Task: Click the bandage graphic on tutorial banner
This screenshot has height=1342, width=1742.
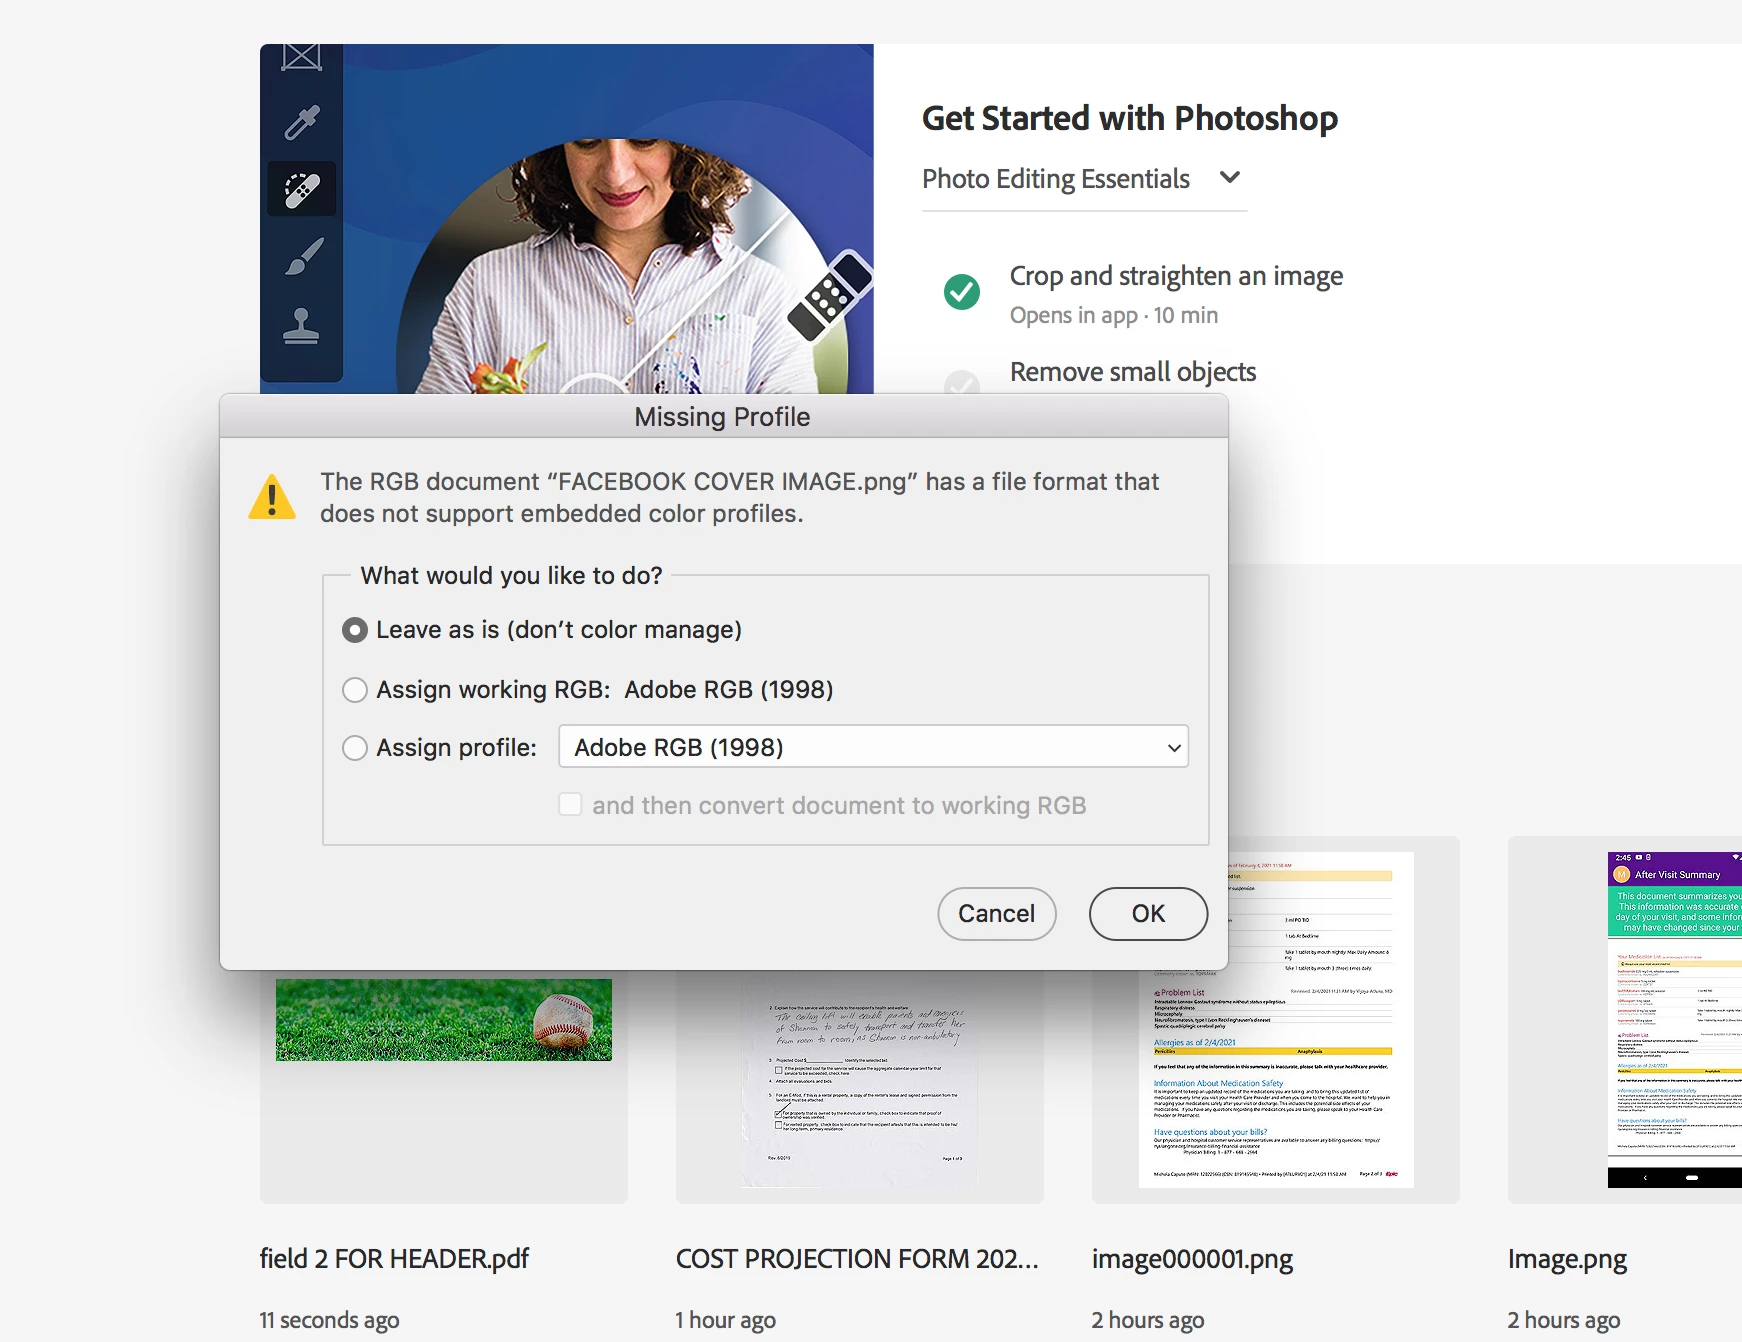Action: point(830,296)
